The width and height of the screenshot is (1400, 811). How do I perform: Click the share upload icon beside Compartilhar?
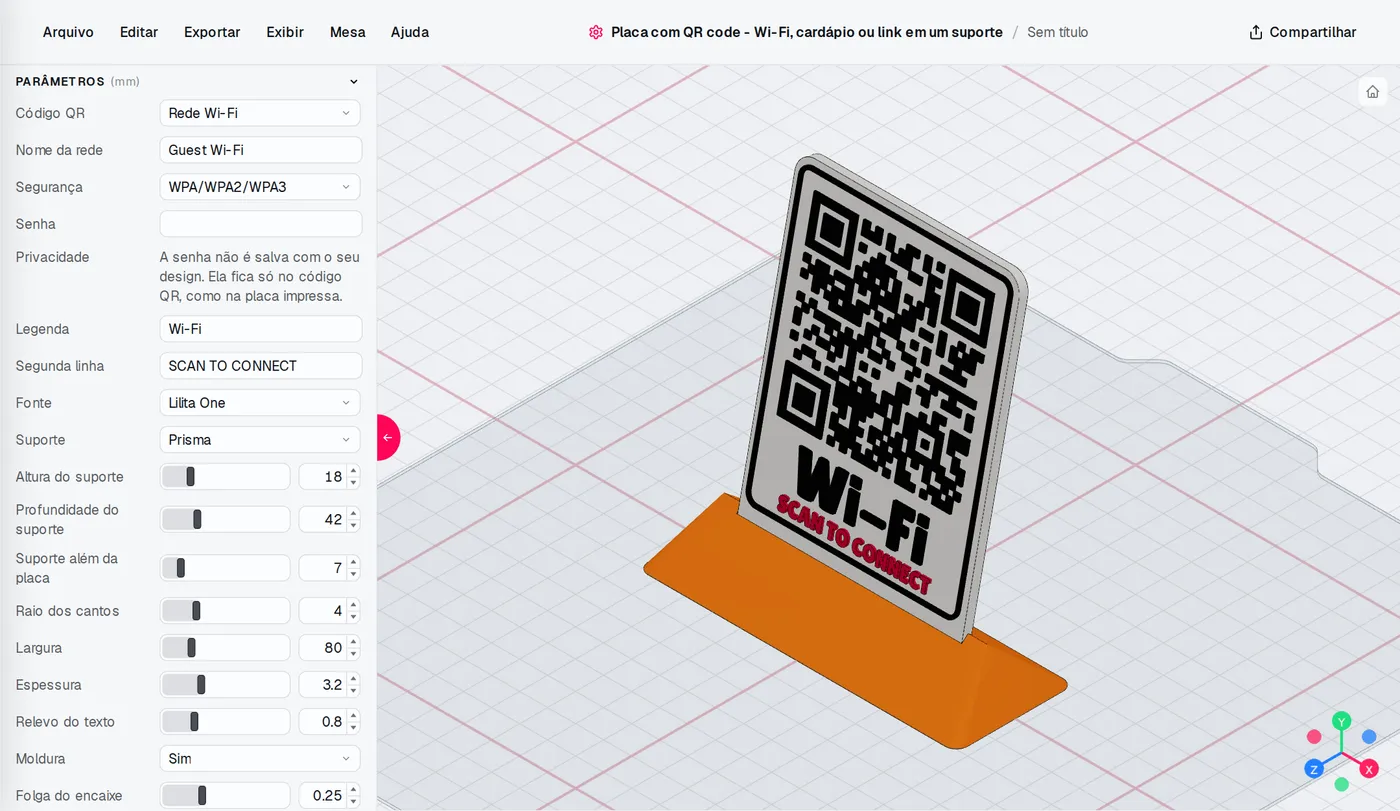1256,32
